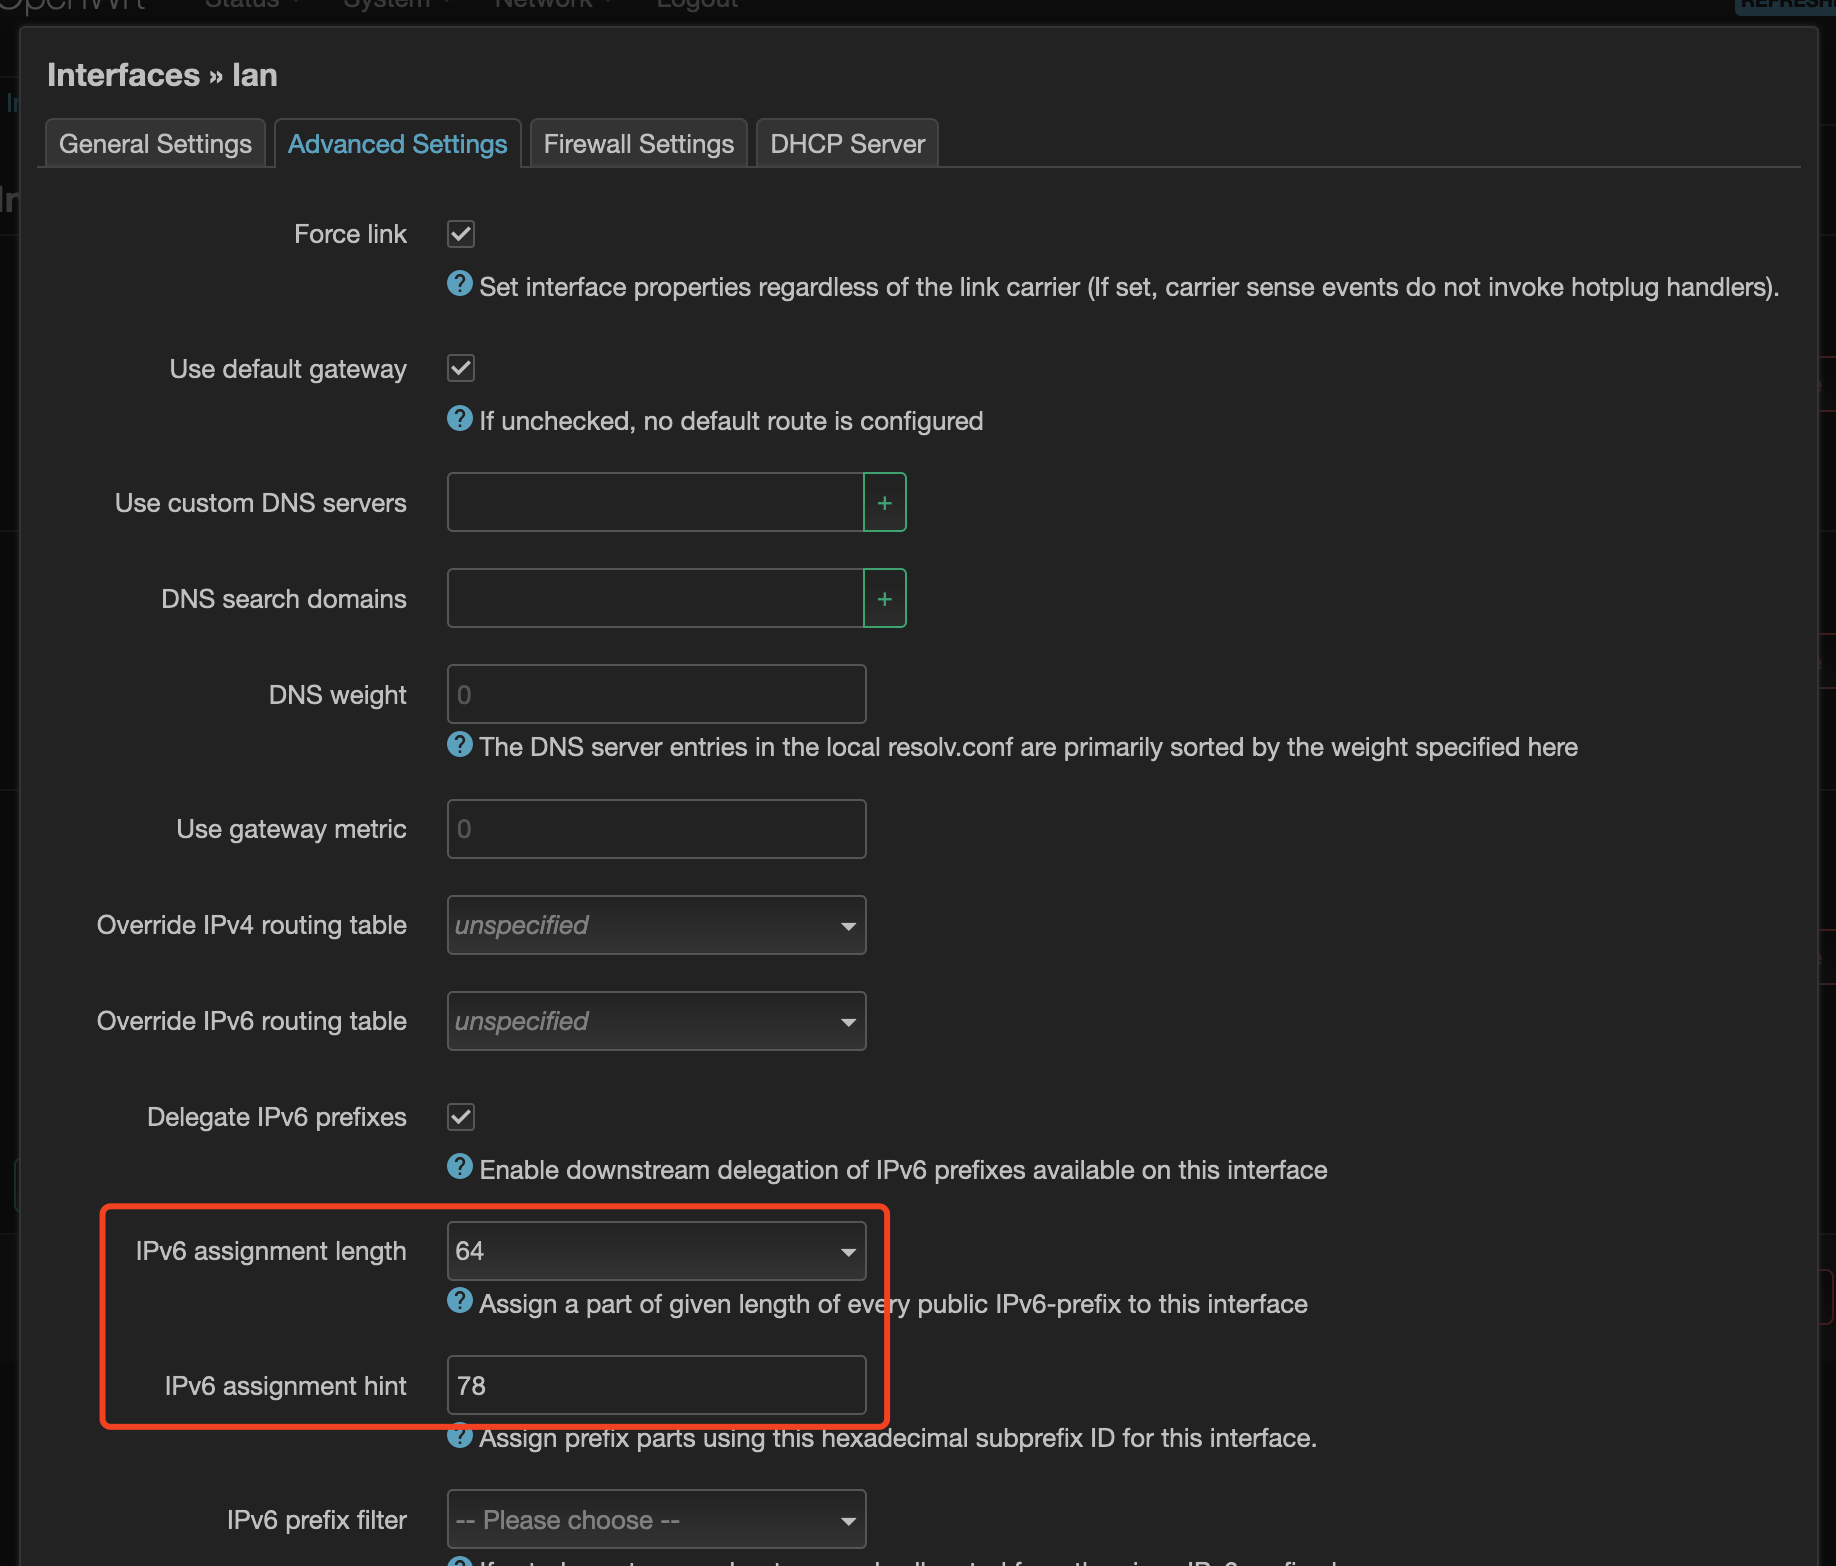
Task: Click help icon beside default route hint
Action: coord(459,418)
